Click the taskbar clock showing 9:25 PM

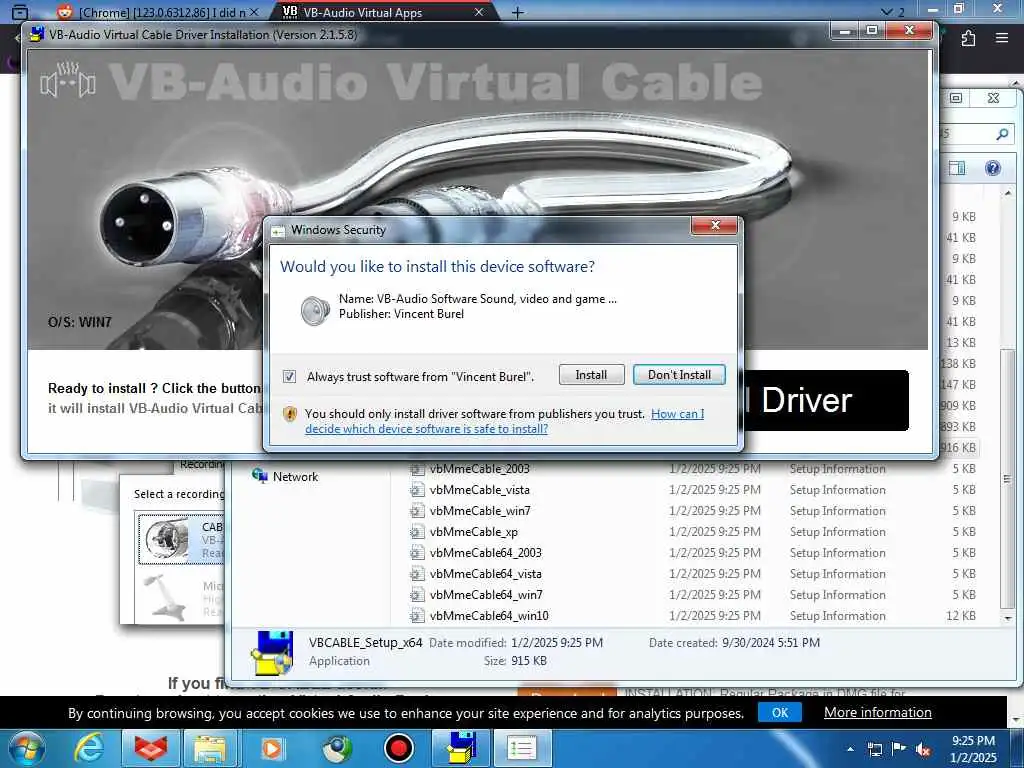[973, 749]
